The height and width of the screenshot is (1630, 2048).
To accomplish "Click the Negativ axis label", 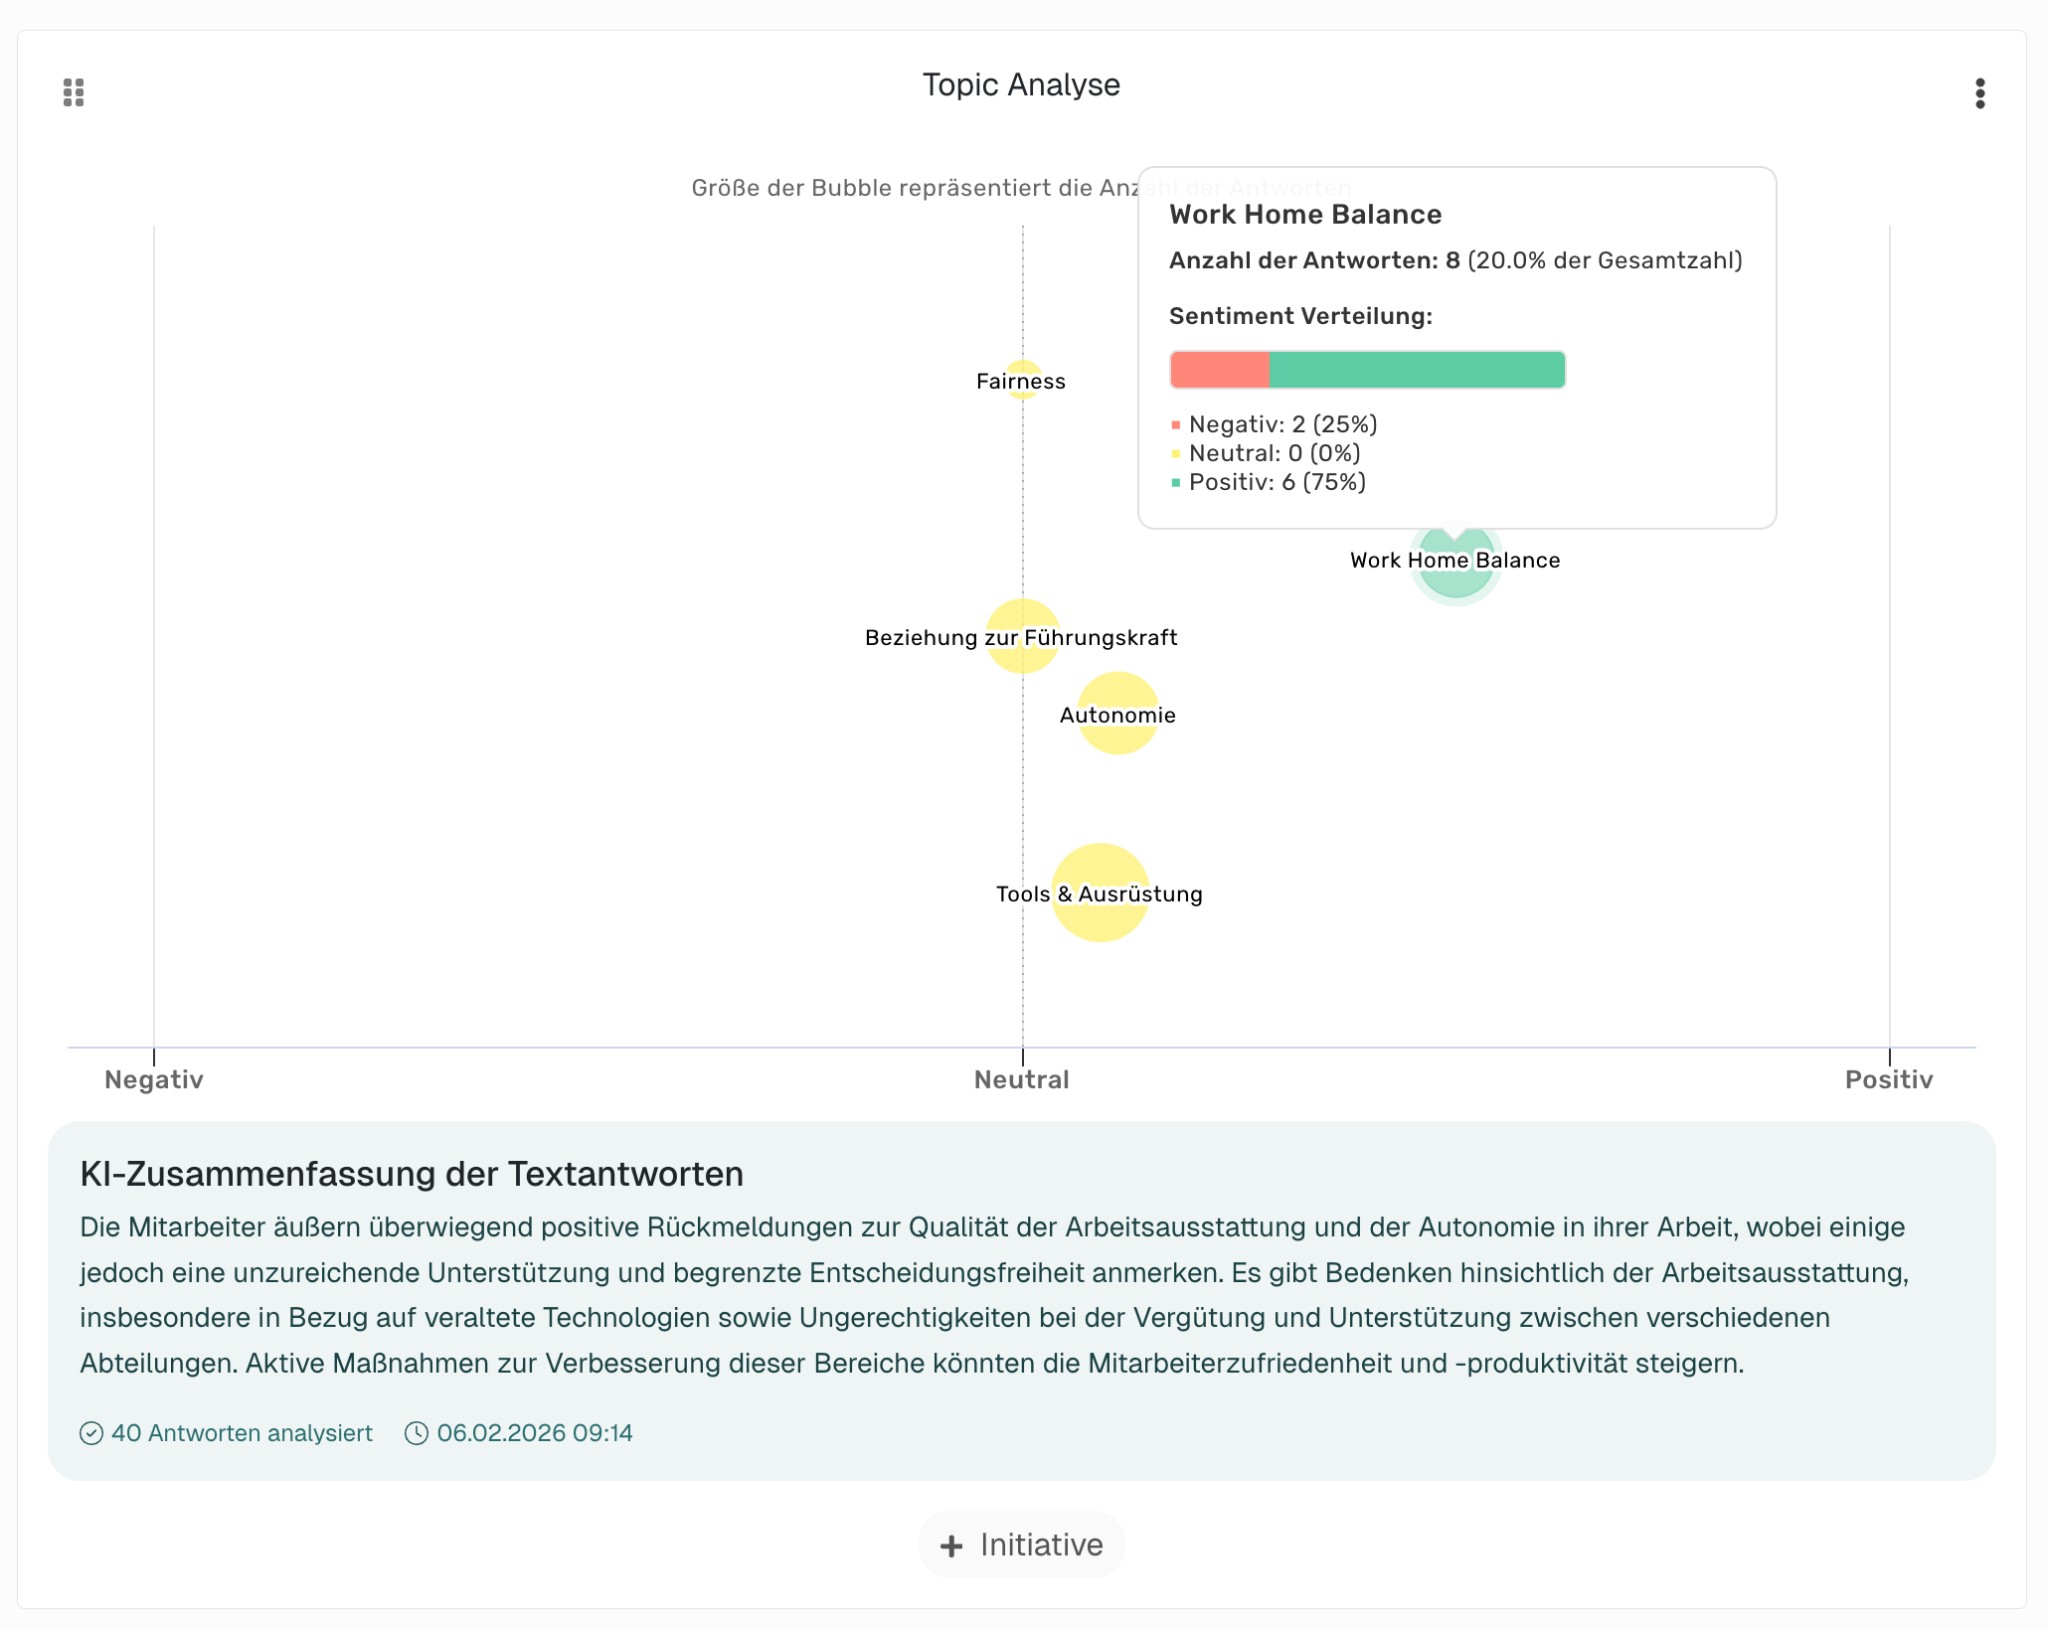I will 154,1080.
